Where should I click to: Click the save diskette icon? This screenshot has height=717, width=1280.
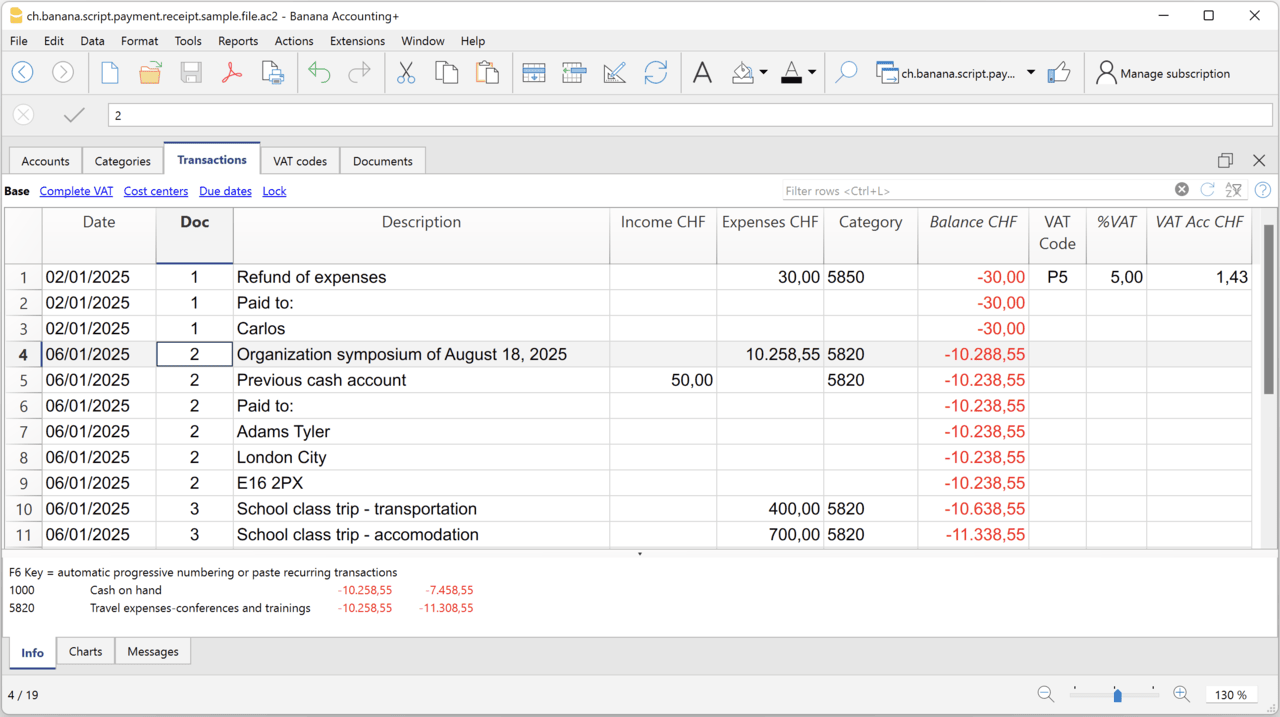point(191,73)
